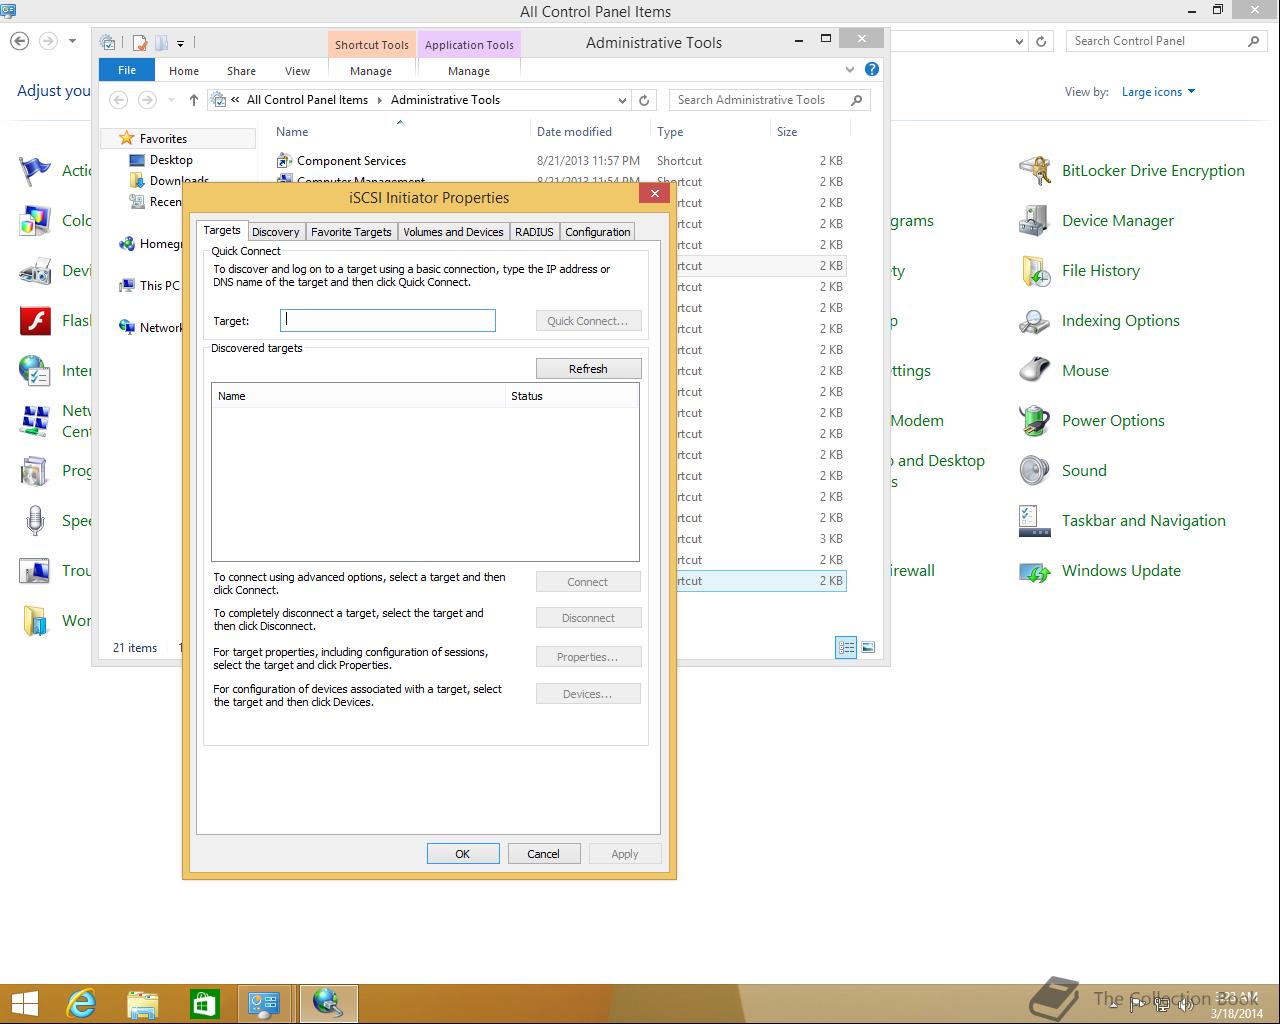
Task: Click Status column header in targets list
Action: [x=572, y=396]
